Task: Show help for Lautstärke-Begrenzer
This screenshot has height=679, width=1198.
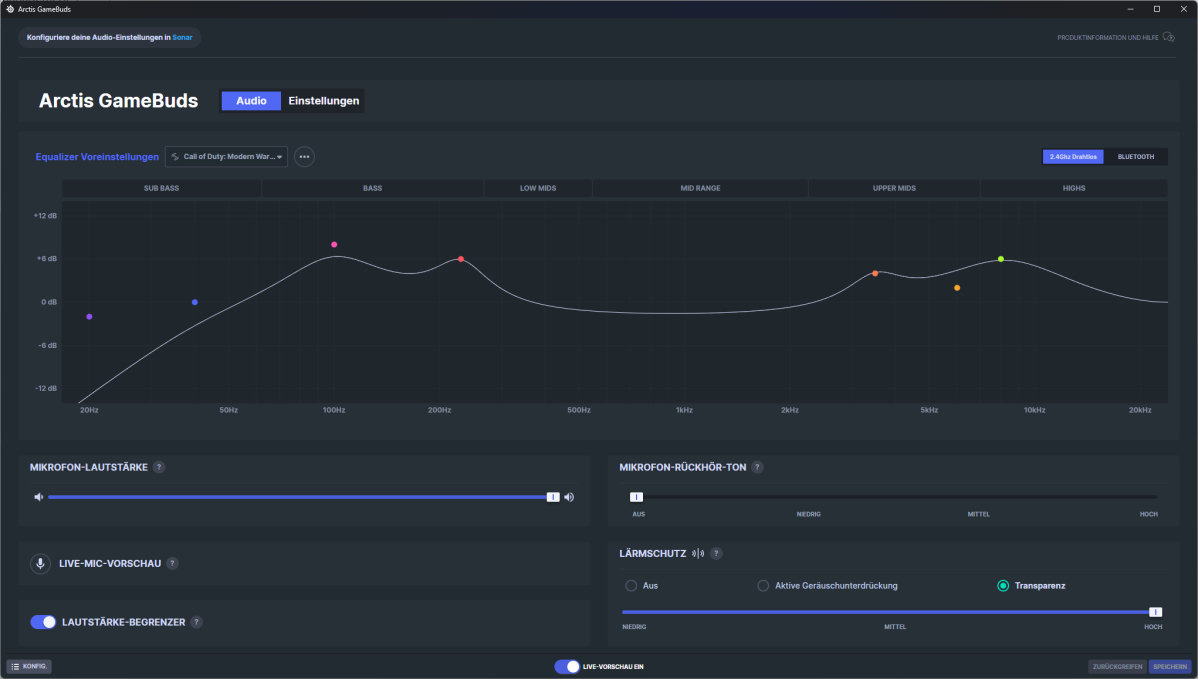Action: (196, 622)
